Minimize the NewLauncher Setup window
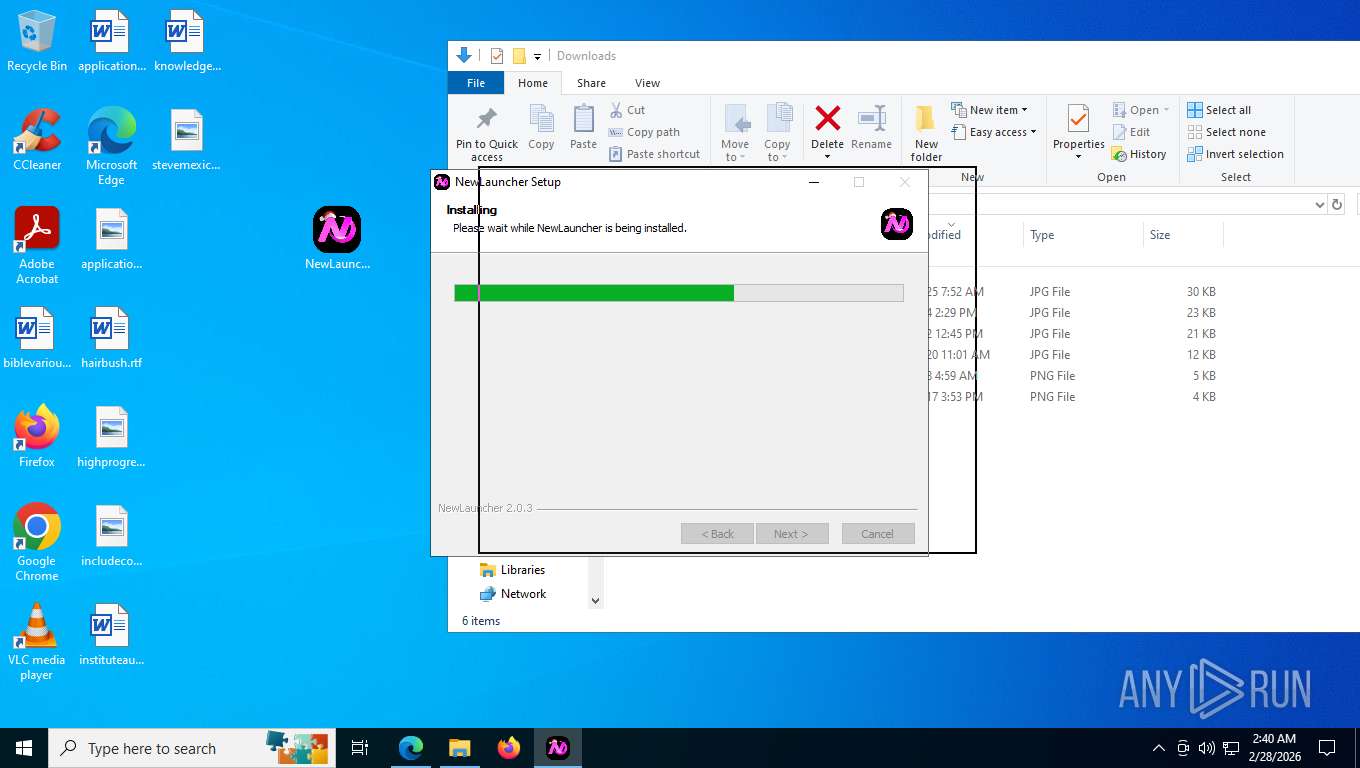 pyautogui.click(x=814, y=182)
